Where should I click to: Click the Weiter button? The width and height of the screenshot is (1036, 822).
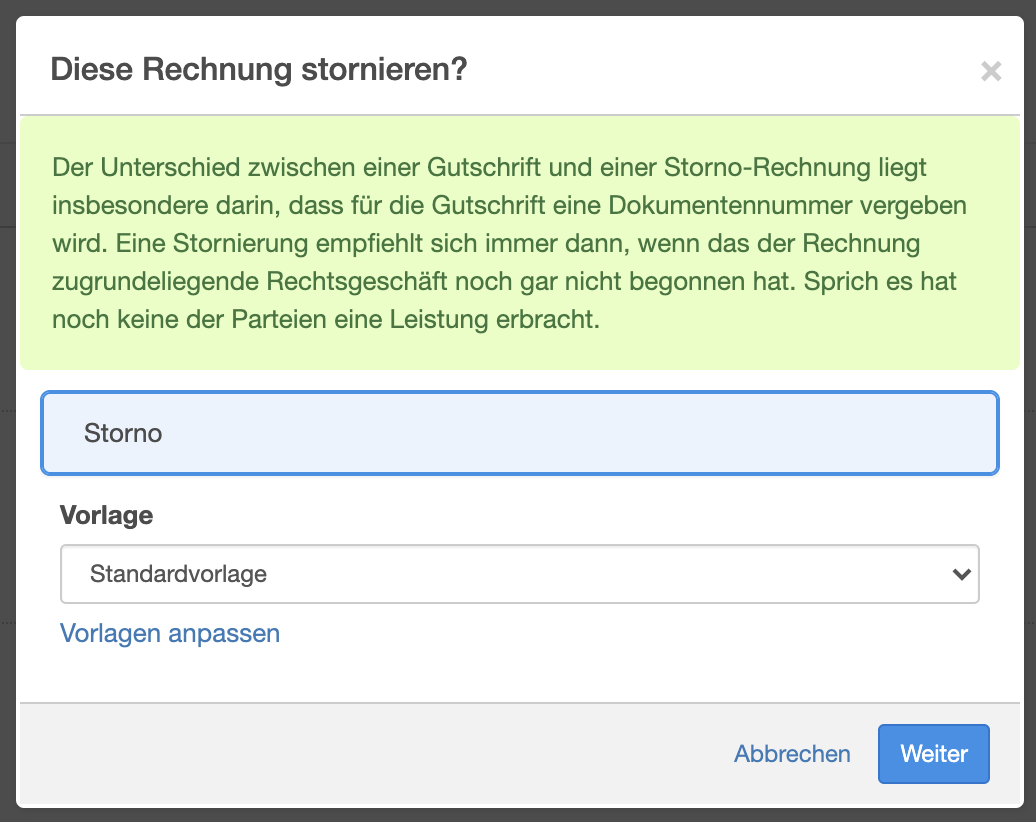[933, 754]
